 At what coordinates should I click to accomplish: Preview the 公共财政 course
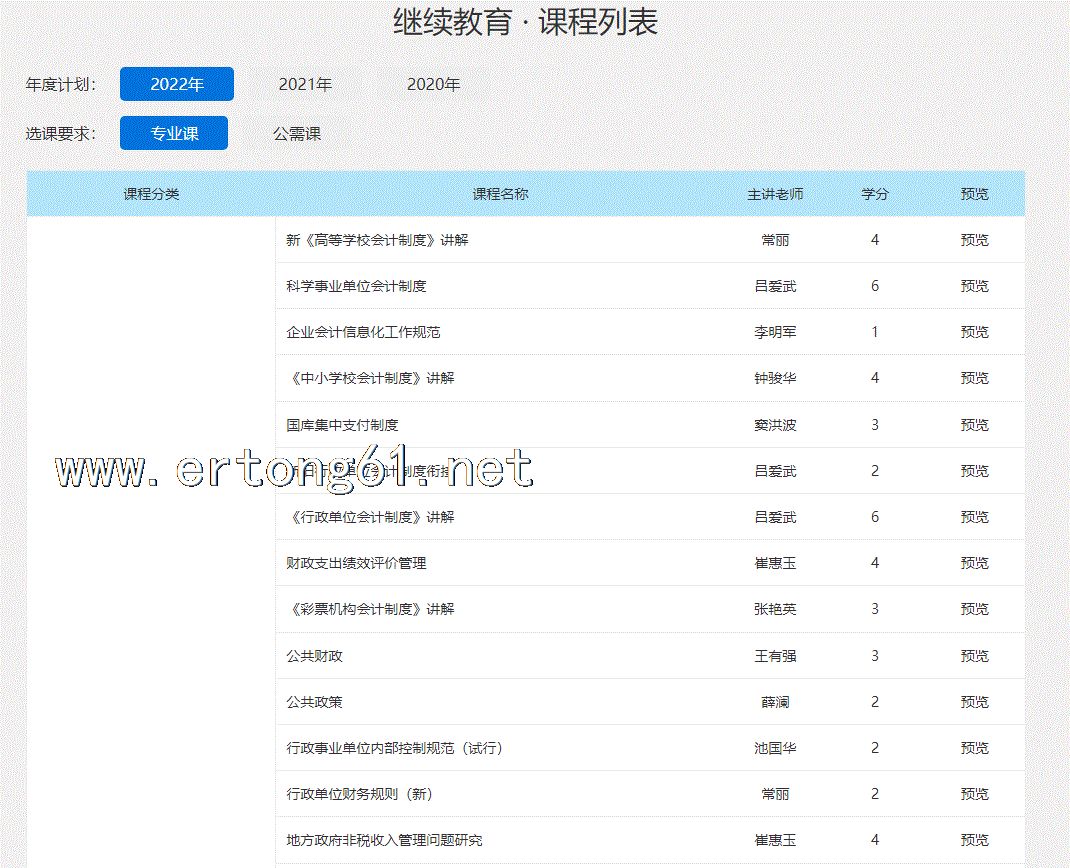click(x=974, y=656)
